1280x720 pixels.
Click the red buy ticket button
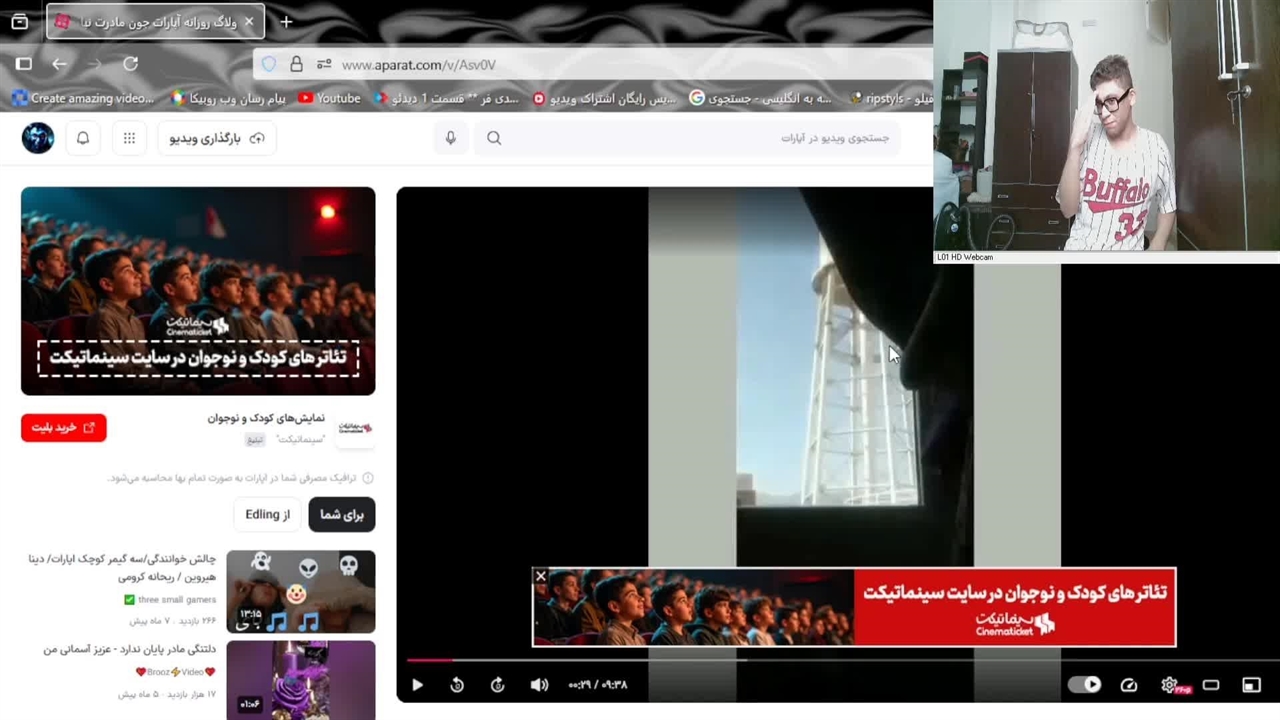click(63, 428)
